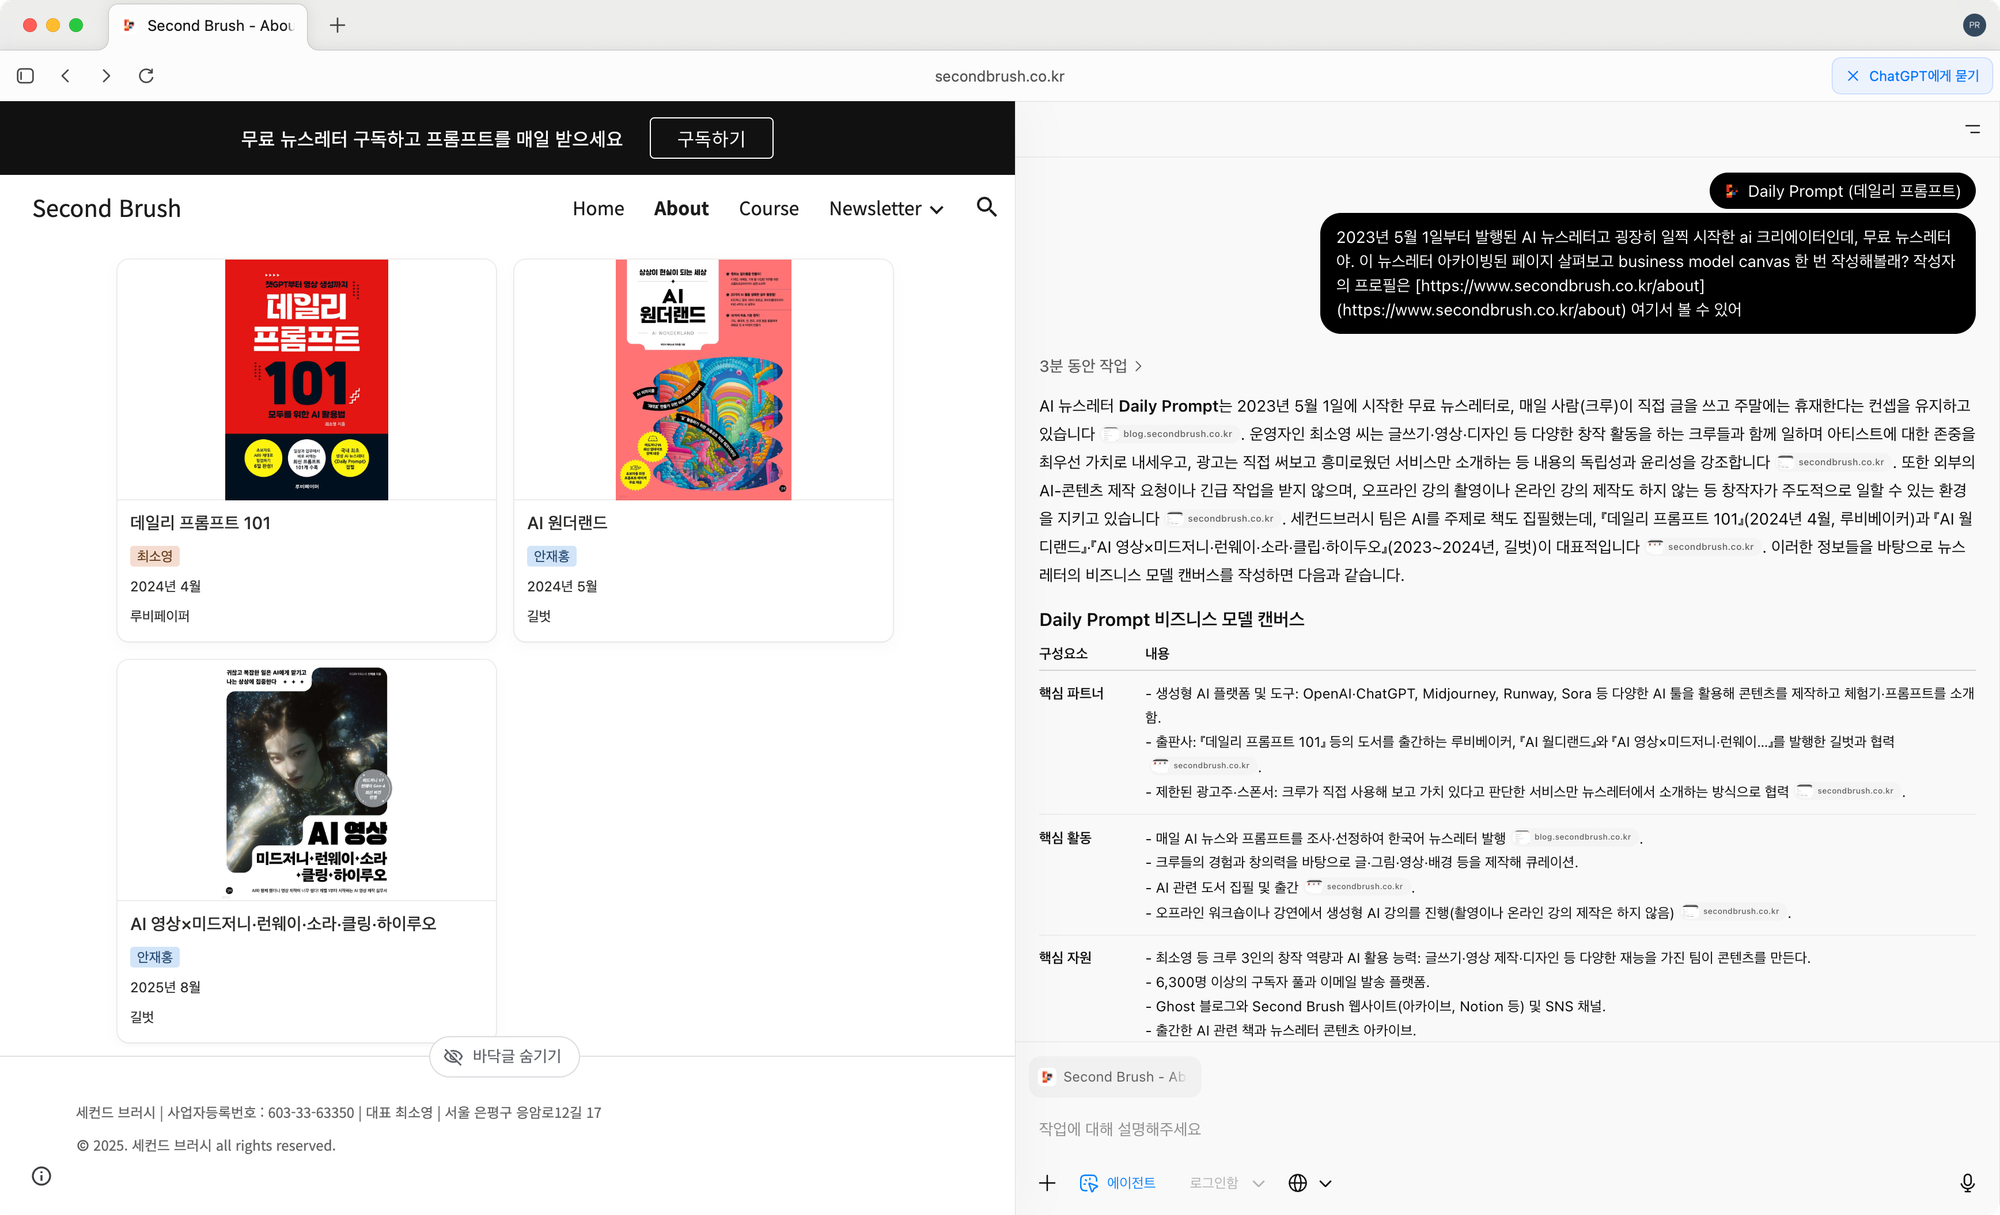2000x1215 pixels.
Task: Open a new tab with plus icon
Action: [337, 25]
